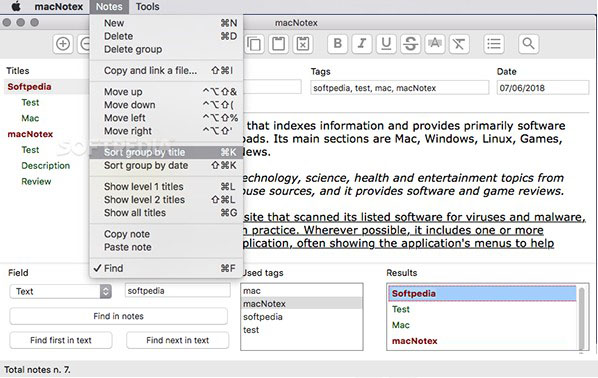
Task: Click the add note plus icon
Action: 63,44
